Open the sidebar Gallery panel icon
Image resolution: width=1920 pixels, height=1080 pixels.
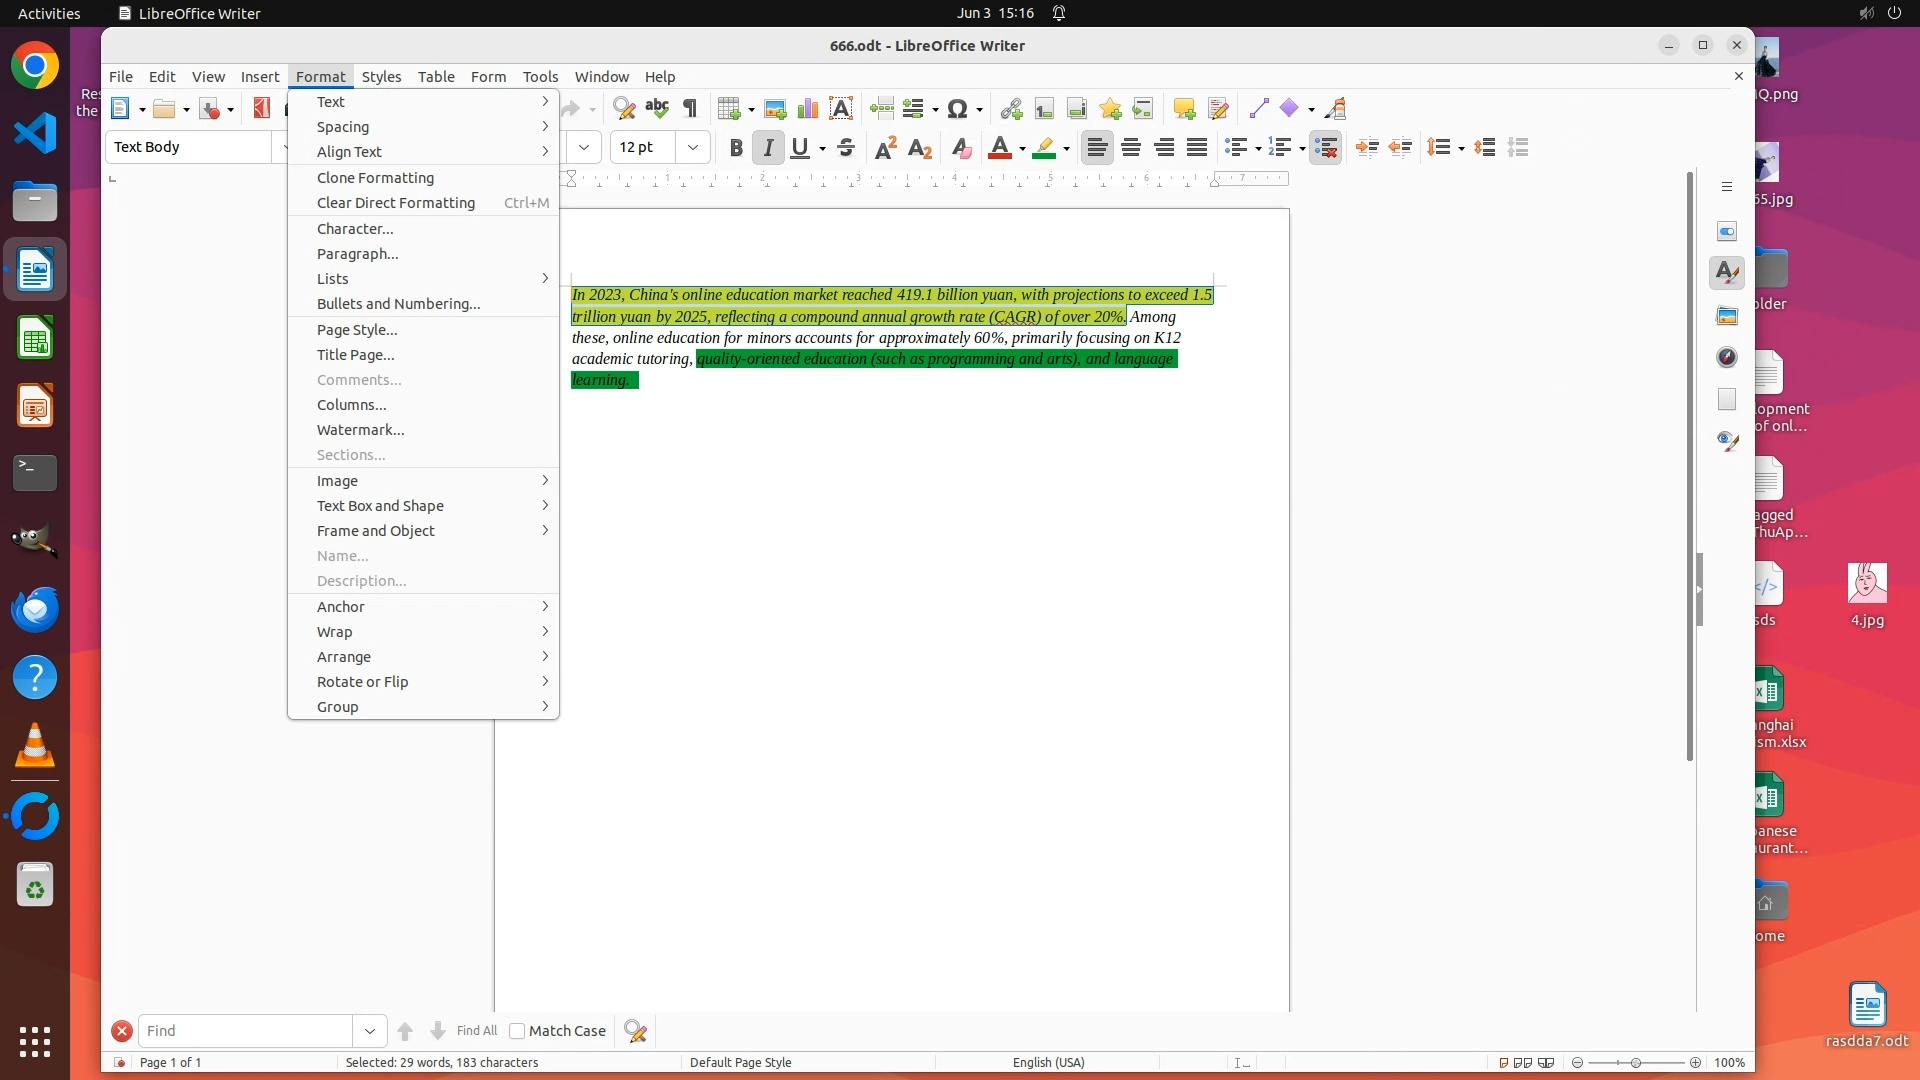tap(1727, 316)
